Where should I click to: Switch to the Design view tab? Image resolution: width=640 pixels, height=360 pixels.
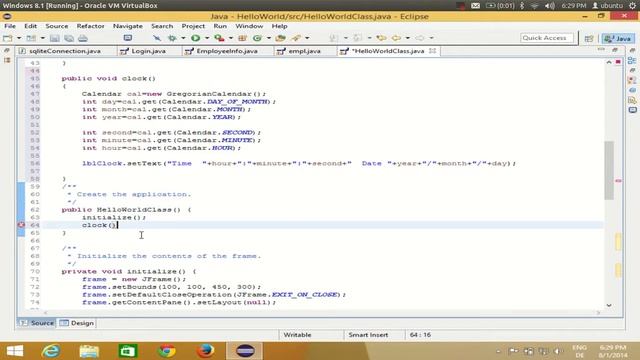click(77, 323)
